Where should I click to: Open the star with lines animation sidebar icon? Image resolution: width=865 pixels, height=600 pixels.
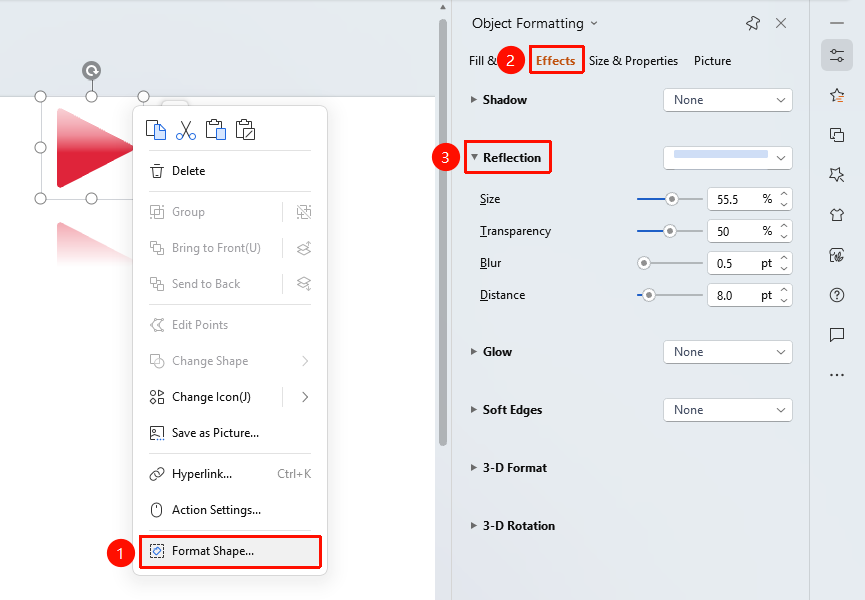coord(837,95)
